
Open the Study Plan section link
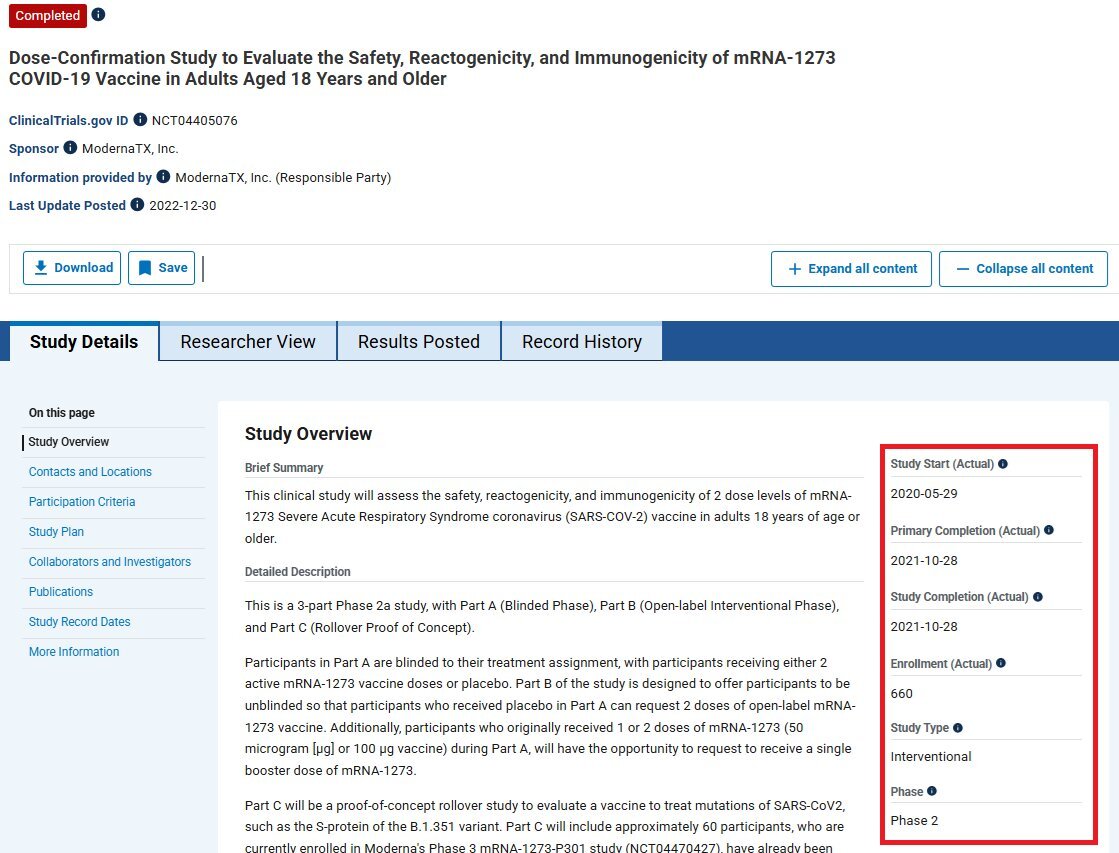click(x=56, y=532)
